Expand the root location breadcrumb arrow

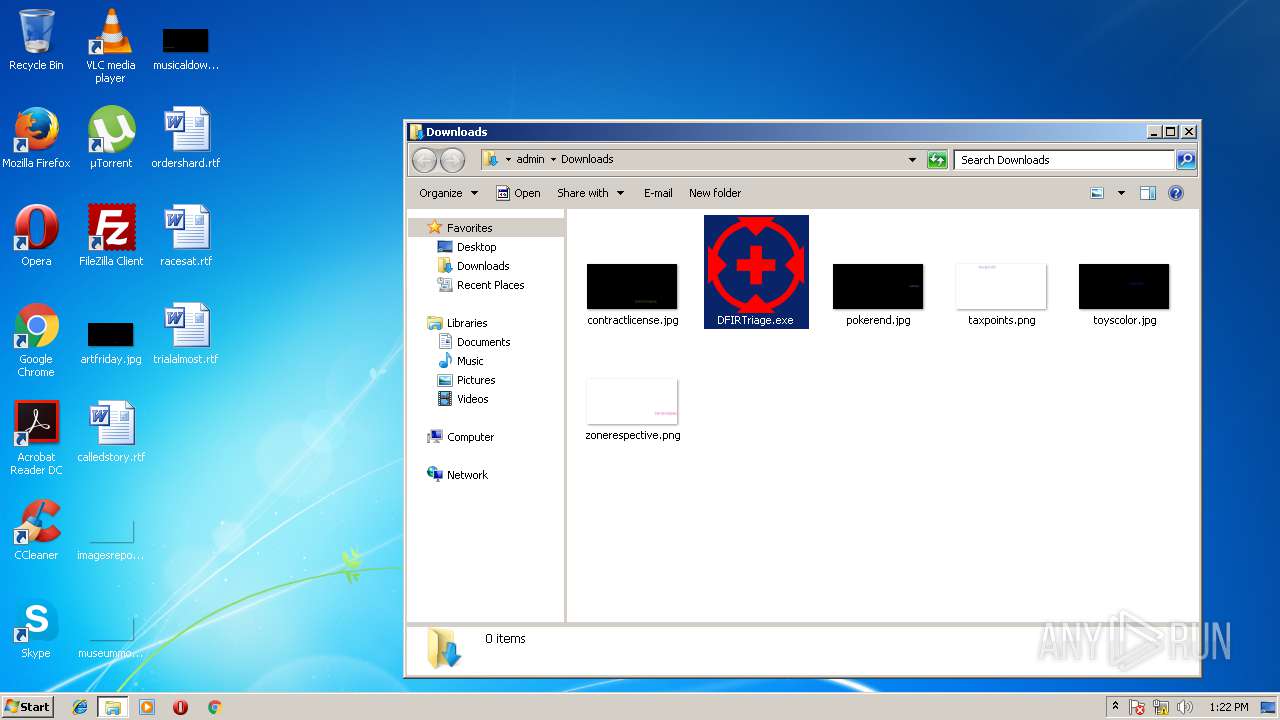coord(508,160)
